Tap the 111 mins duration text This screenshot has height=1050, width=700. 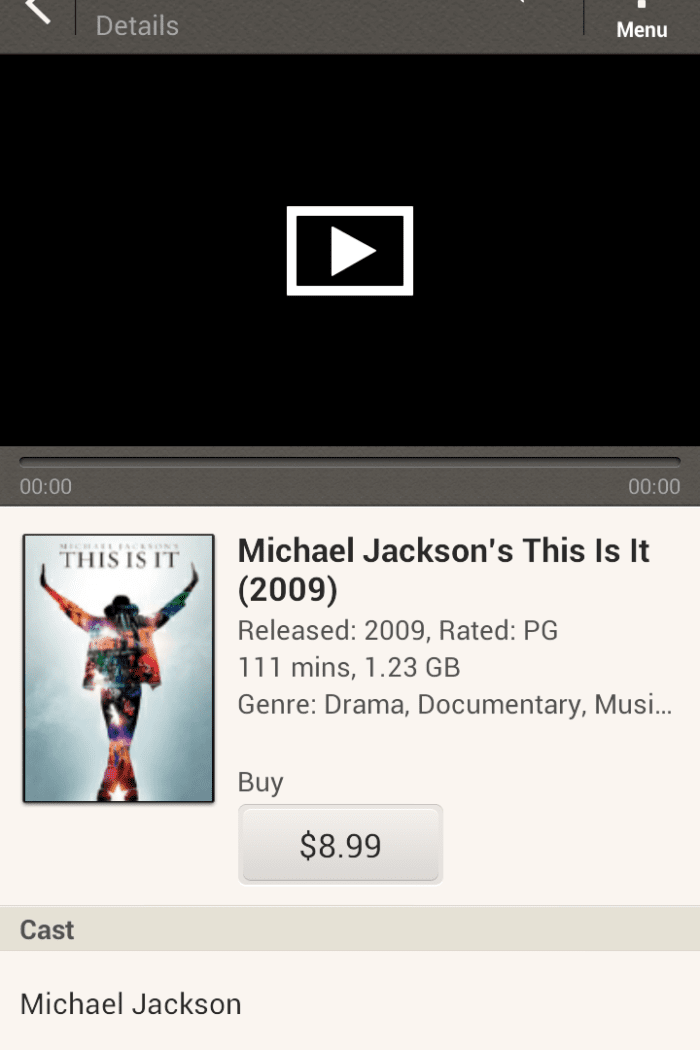294,668
